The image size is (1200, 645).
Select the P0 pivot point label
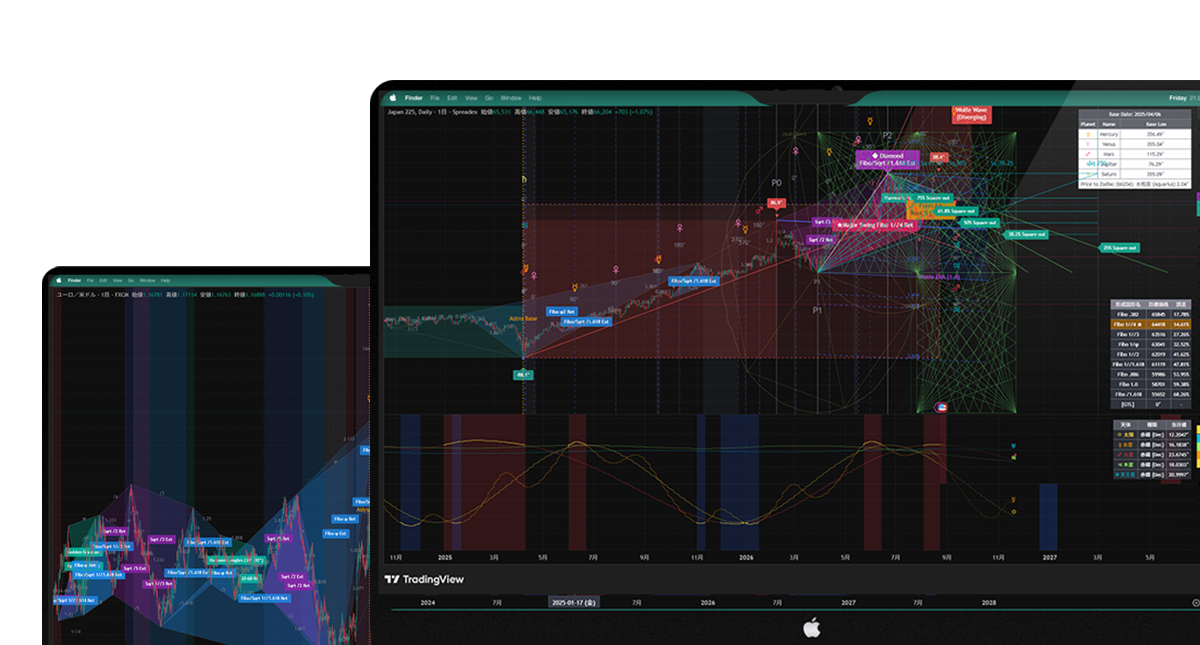777,183
